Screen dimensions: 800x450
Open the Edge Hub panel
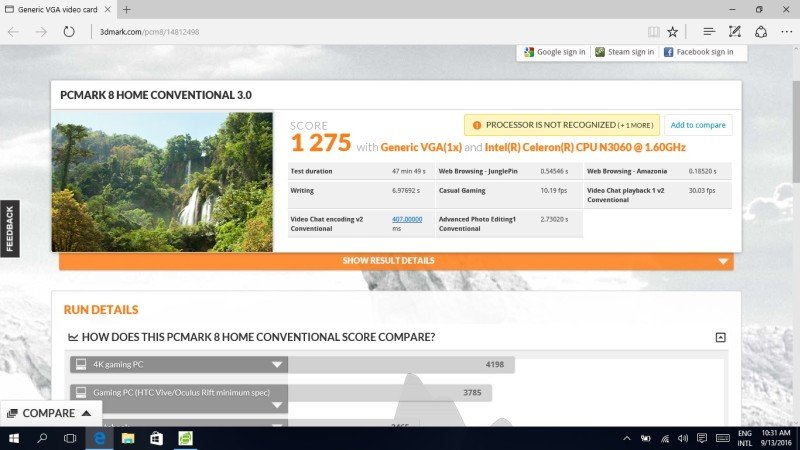coord(708,31)
